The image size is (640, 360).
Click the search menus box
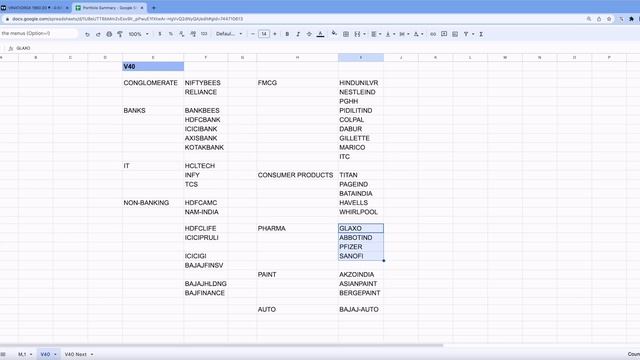pyautogui.click(x=39, y=33)
